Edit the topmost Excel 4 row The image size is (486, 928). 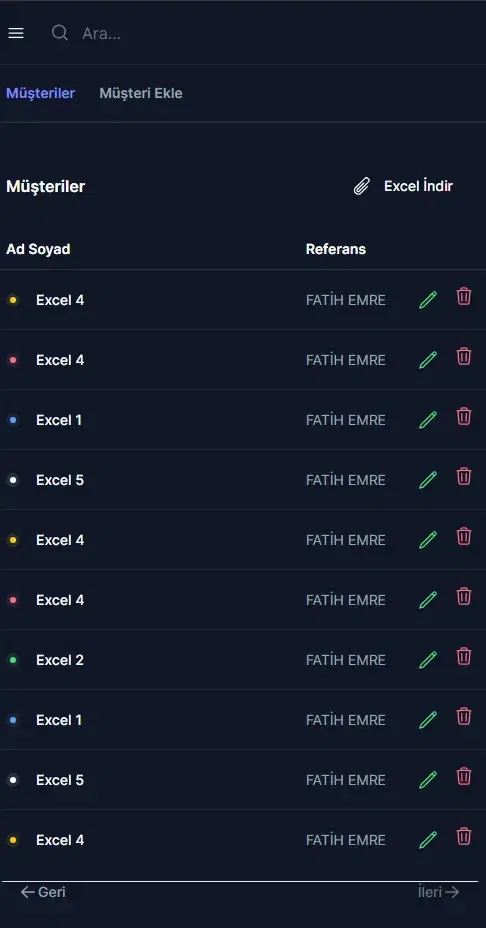pyautogui.click(x=428, y=299)
